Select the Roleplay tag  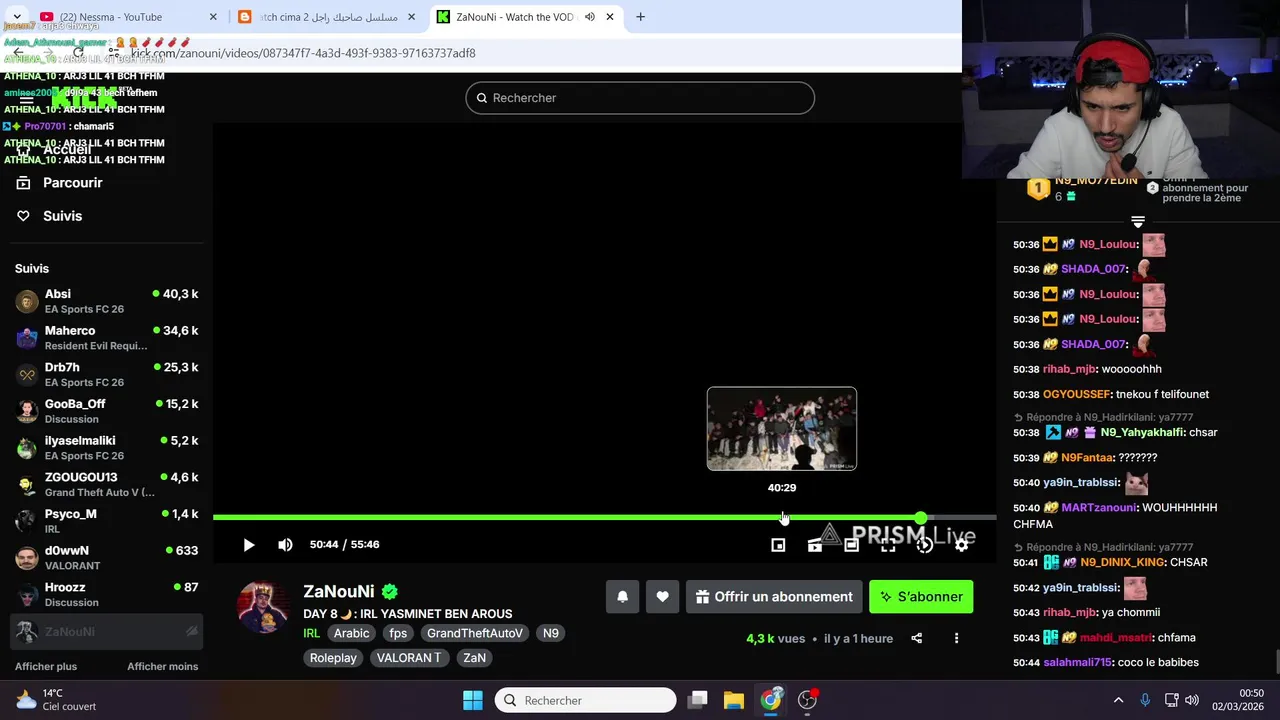point(333,658)
